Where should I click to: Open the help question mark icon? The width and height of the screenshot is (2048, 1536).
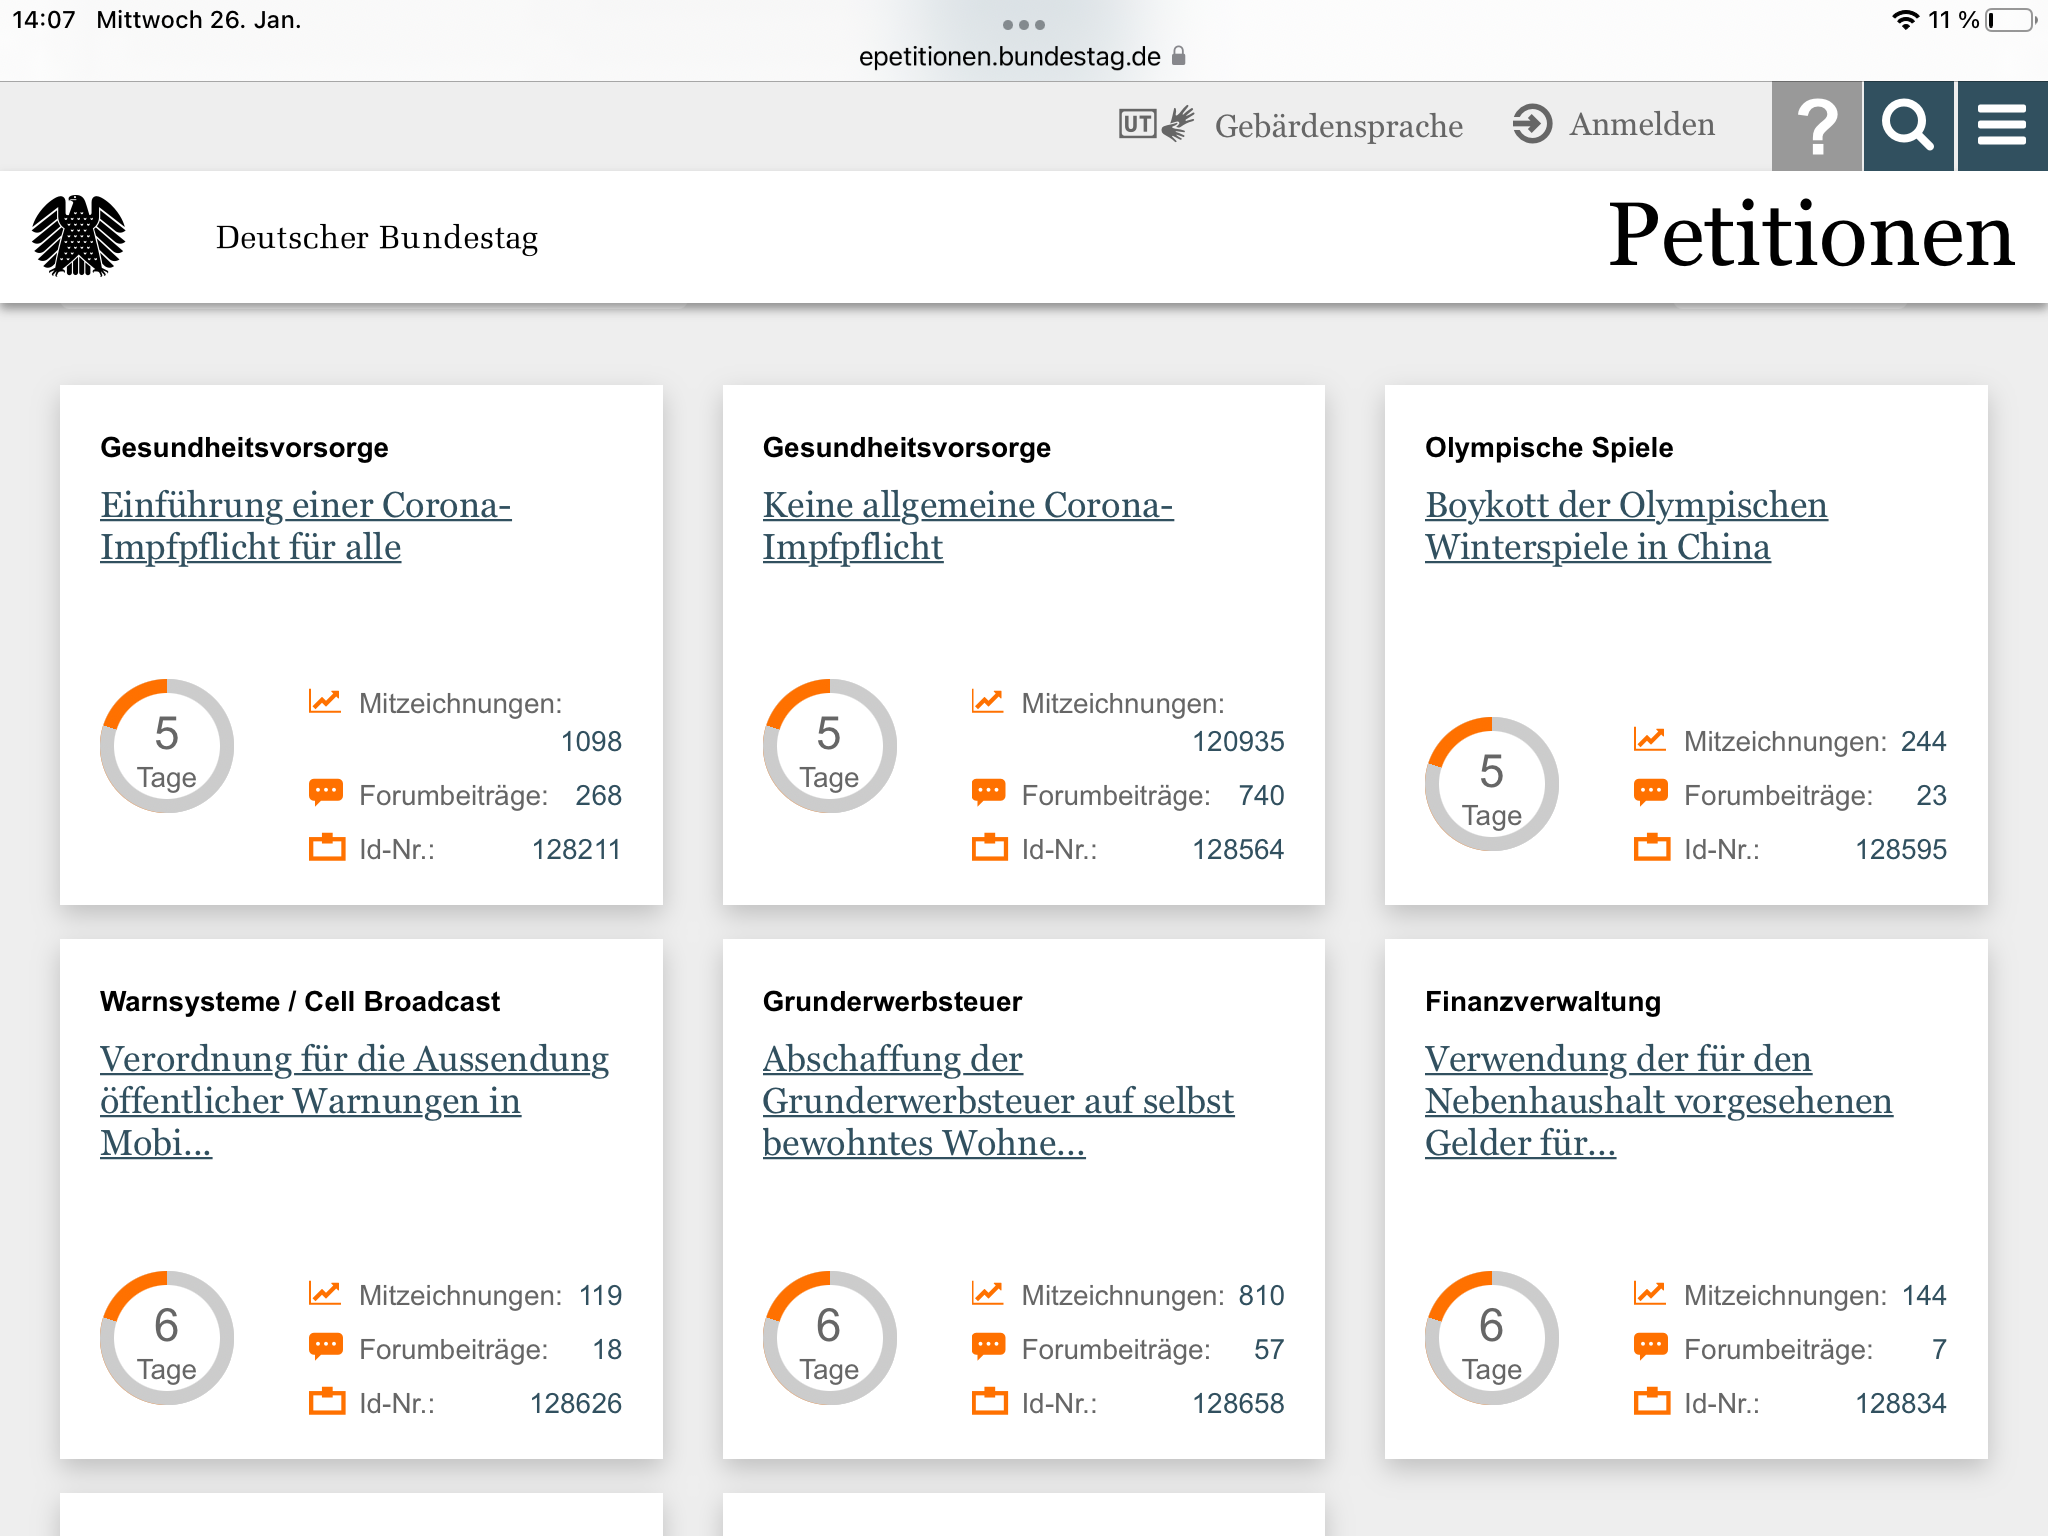click(x=1816, y=126)
